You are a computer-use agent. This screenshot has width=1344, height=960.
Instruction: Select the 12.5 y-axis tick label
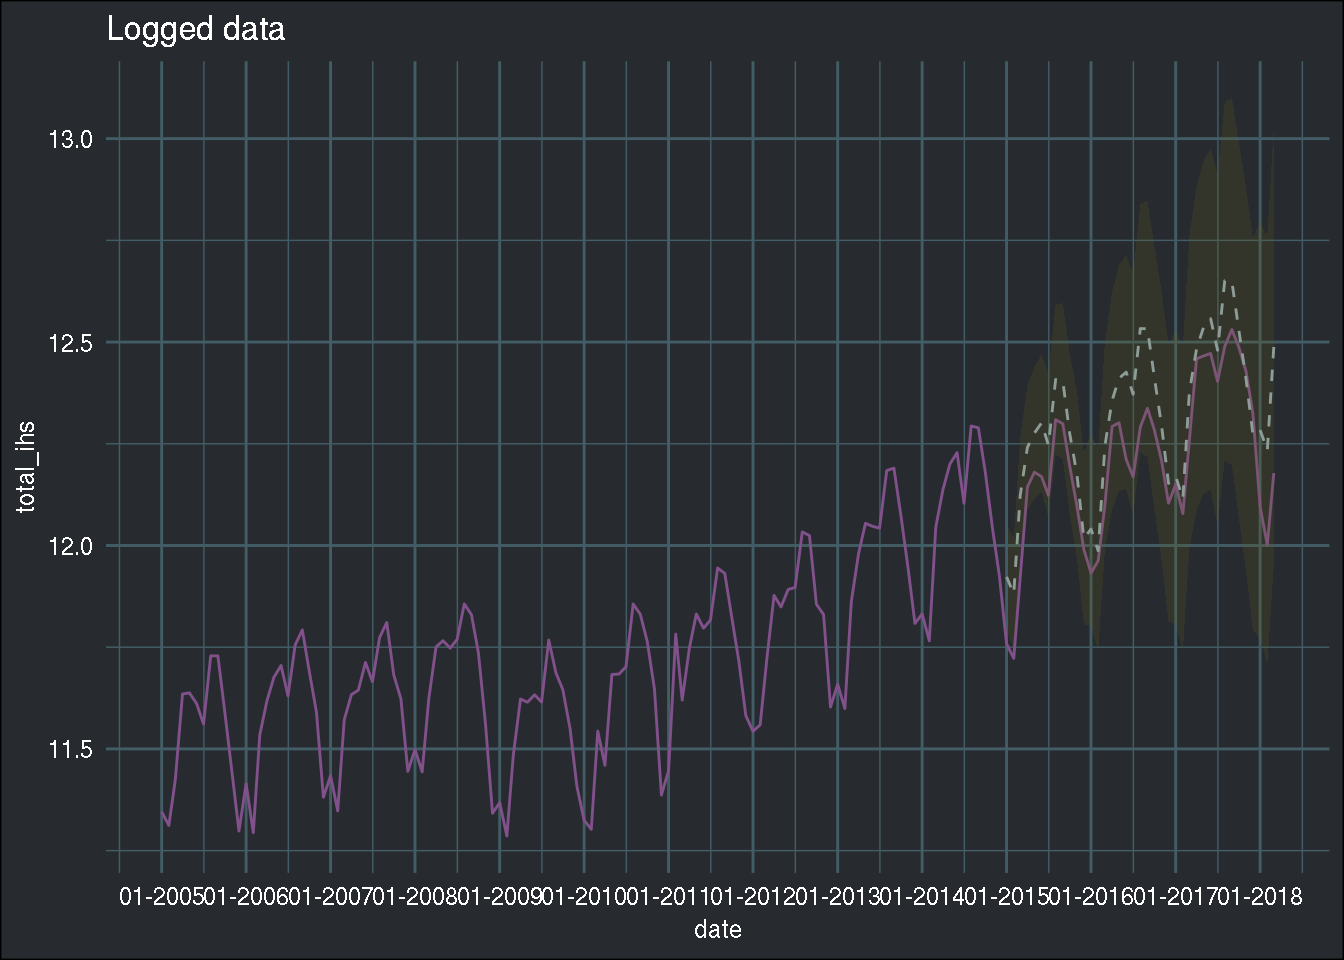point(70,342)
